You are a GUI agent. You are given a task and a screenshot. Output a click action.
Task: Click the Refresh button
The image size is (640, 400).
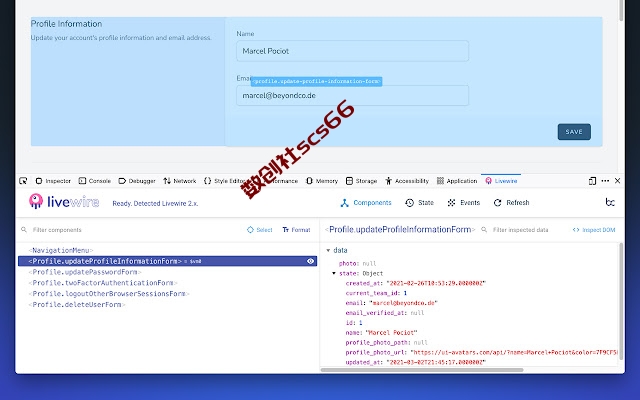pos(511,203)
